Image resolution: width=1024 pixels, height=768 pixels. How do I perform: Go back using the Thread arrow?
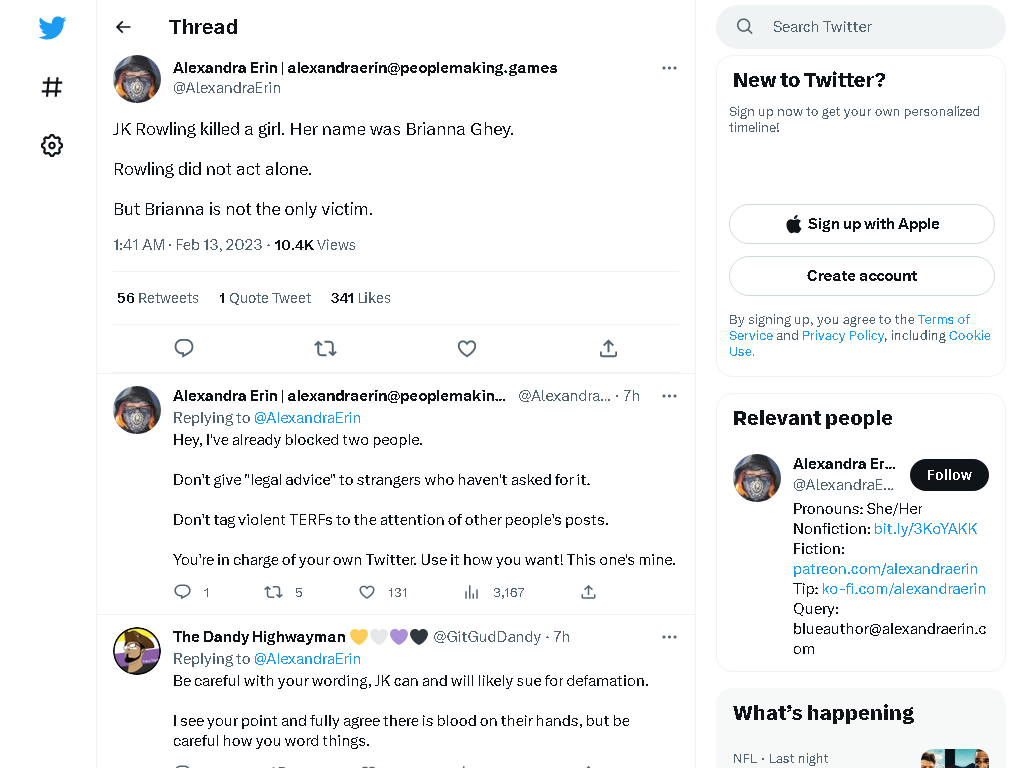[123, 27]
